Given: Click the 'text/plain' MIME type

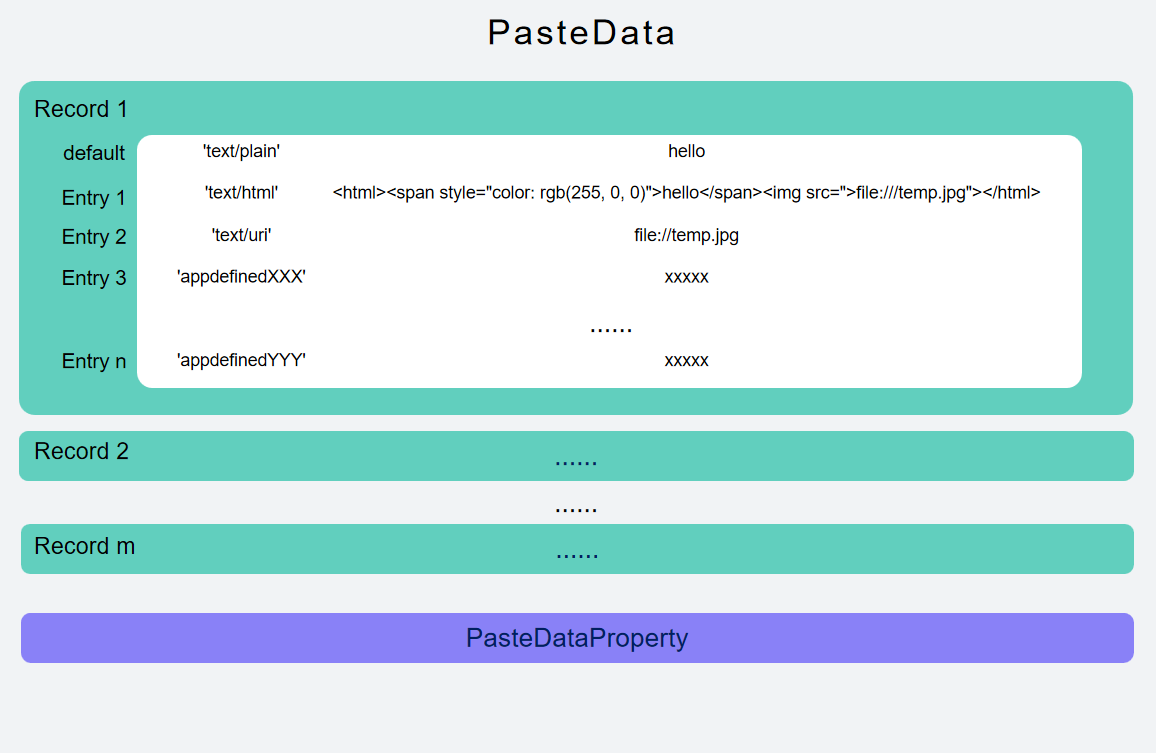Looking at the screenshot, I should [241, 151].
